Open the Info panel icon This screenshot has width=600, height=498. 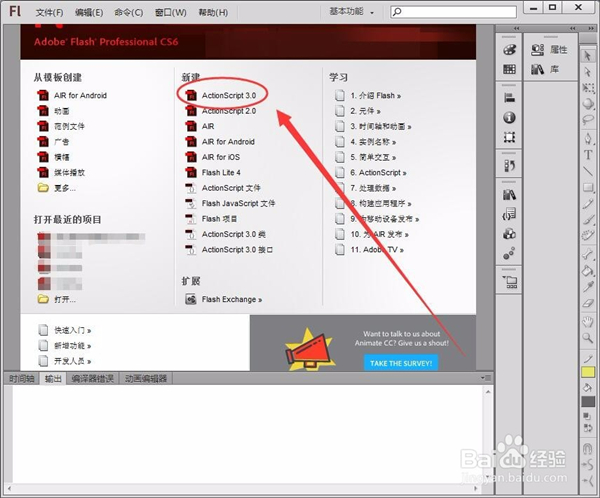[x=509, y=118]
